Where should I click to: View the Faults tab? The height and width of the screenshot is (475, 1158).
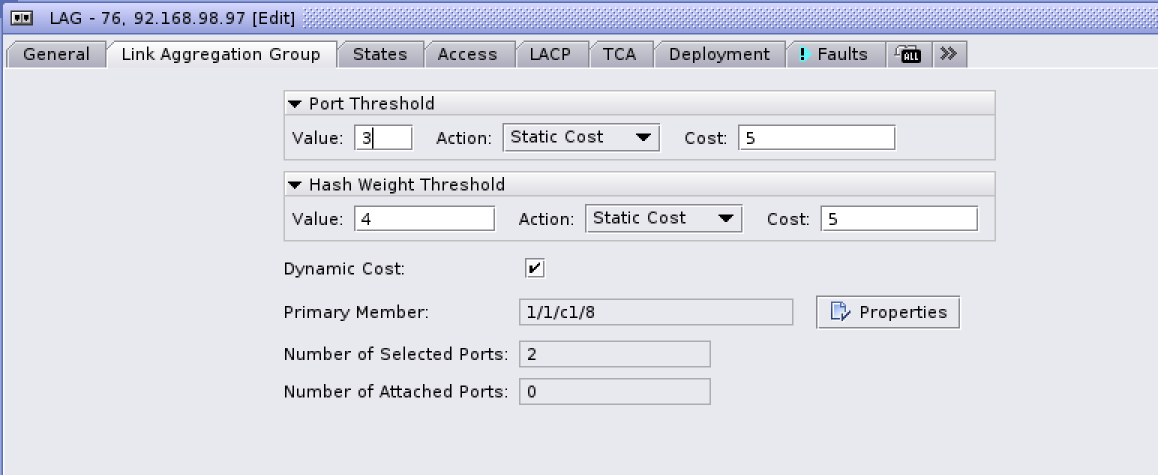pos(835,55)
